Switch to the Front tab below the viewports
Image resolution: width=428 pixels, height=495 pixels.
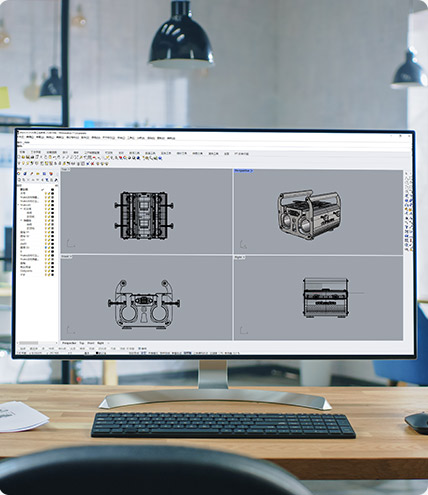click(91, 343)
